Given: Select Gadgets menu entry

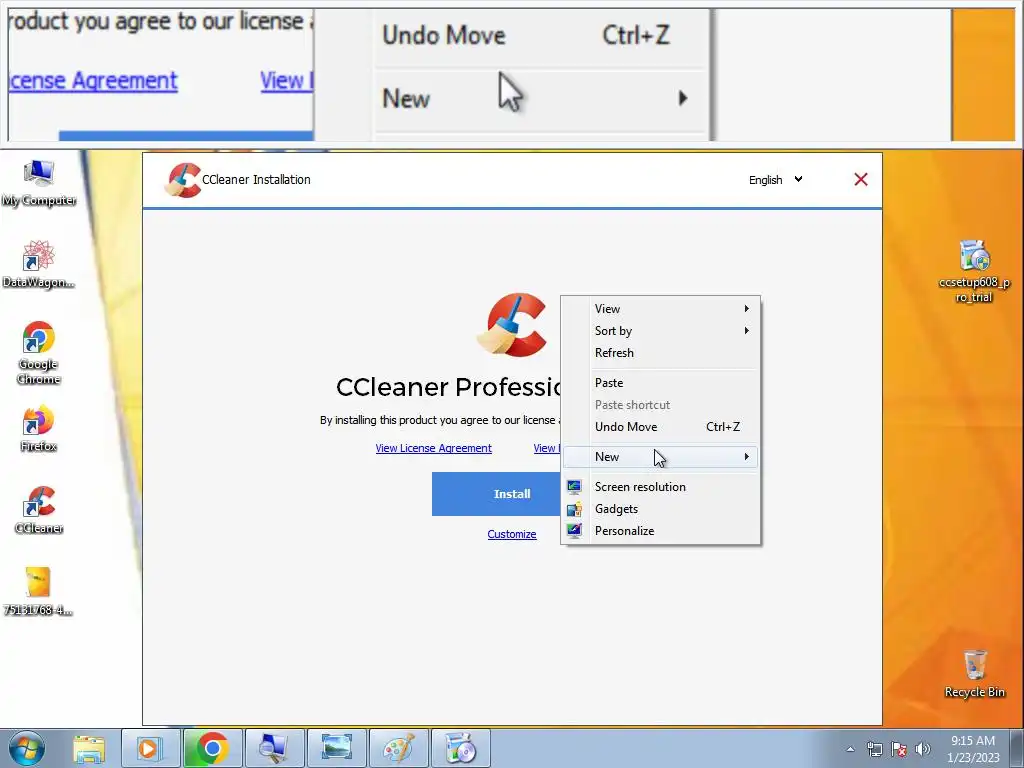Looking at the screenshot, I should tap(660, 509).
